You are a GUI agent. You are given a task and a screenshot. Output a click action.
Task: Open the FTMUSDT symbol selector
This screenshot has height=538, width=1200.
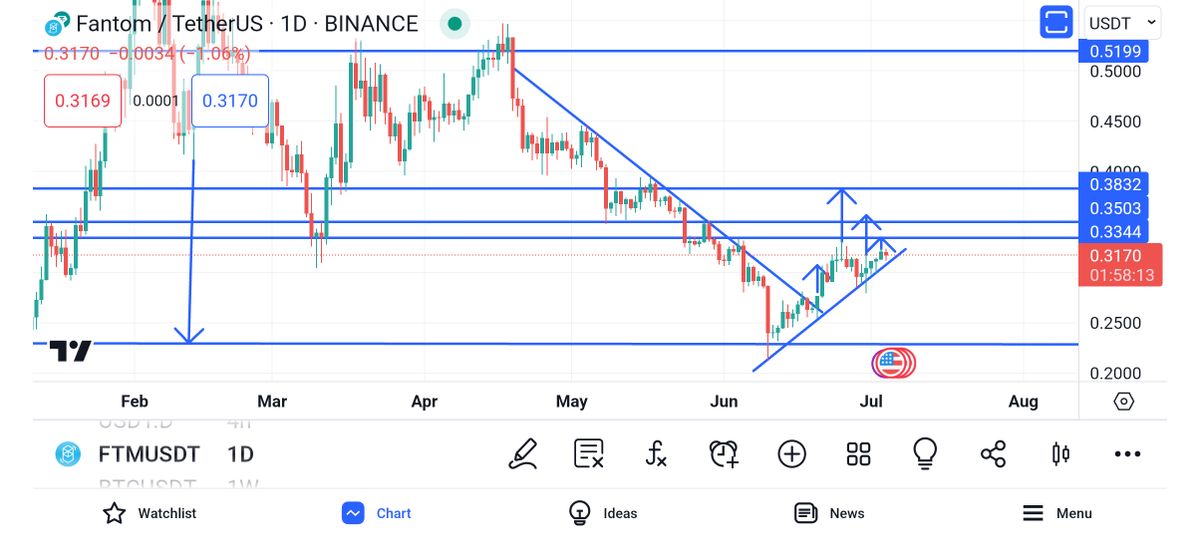click(148, 454)
